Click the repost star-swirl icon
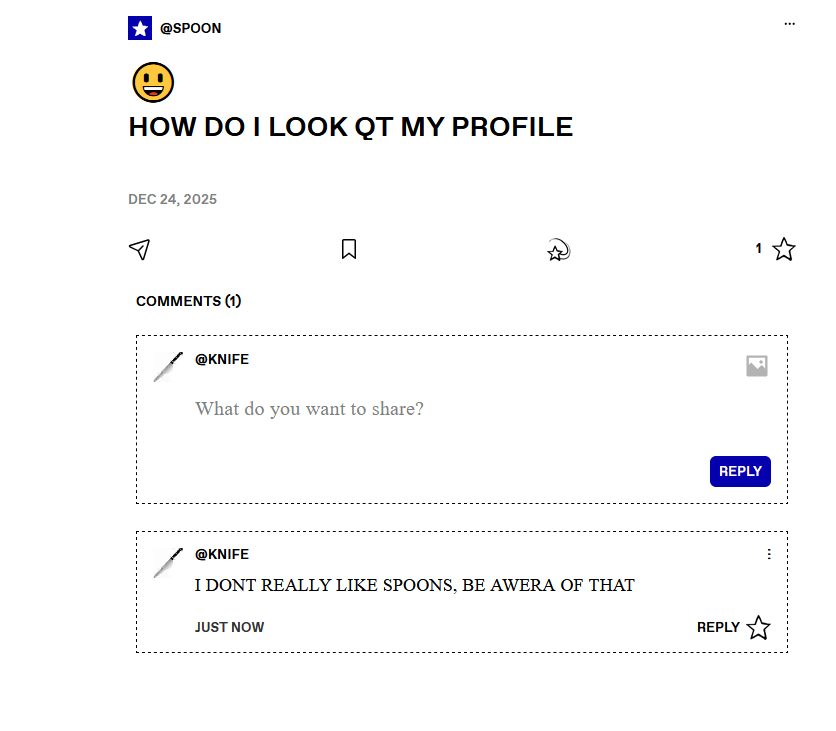The height and width of the screenshot is (731, 836). point(558,250)
